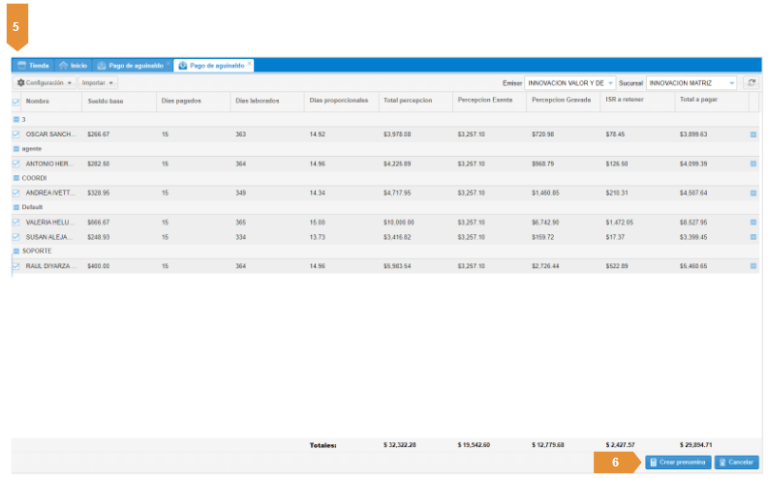Image resolution: width=768 pixels, height=479 pixels.
Task: Click the Crear prenomina button
Action: tap(678, 462)
